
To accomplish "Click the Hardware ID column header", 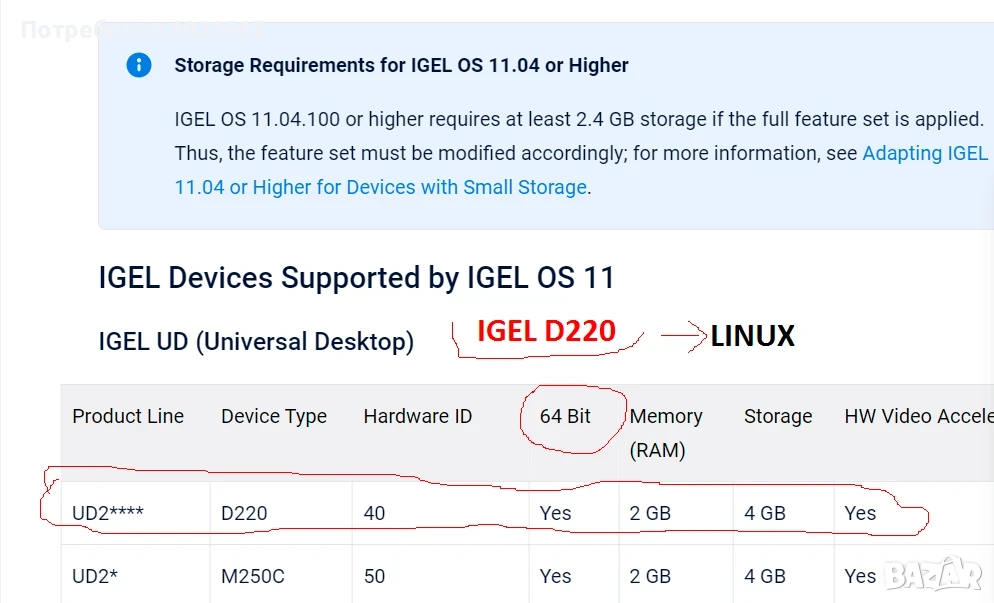I will coord(418,416).
